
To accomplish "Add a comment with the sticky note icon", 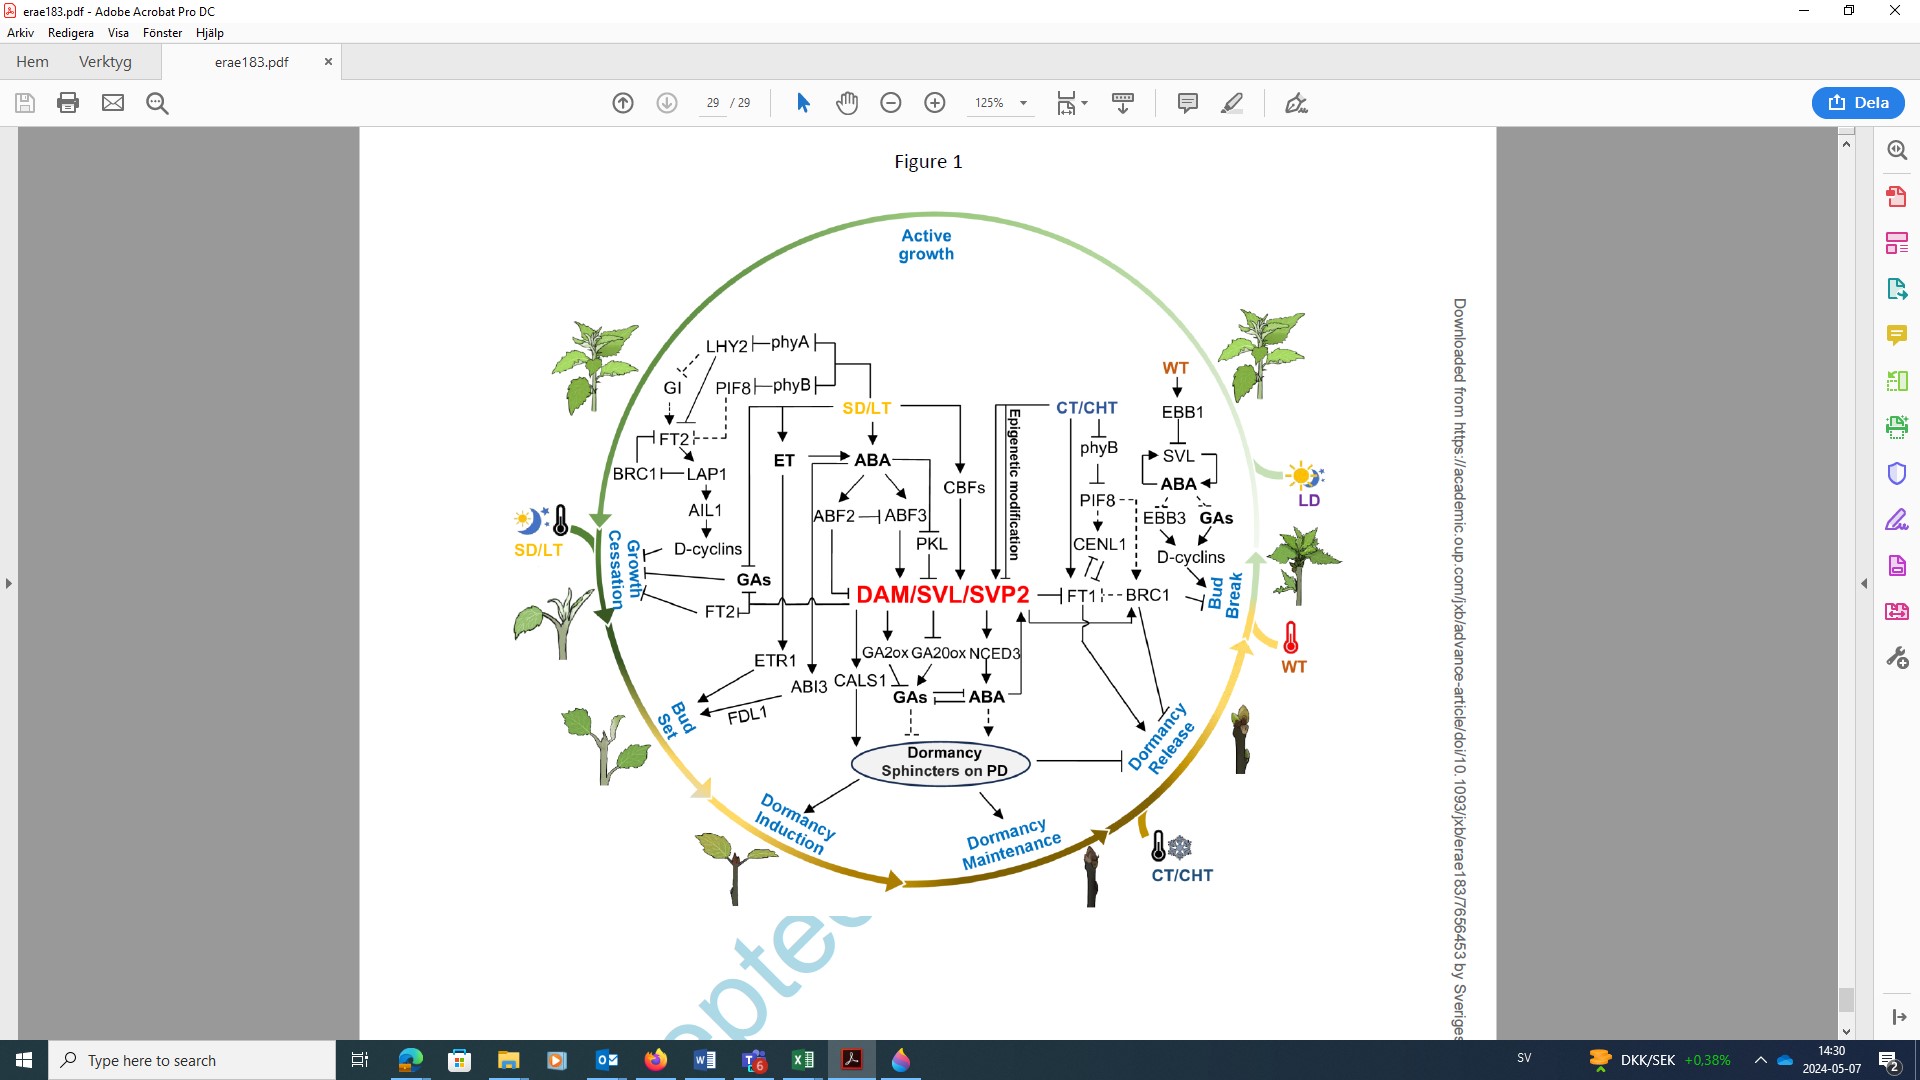I will click(x=1188, y=103).
